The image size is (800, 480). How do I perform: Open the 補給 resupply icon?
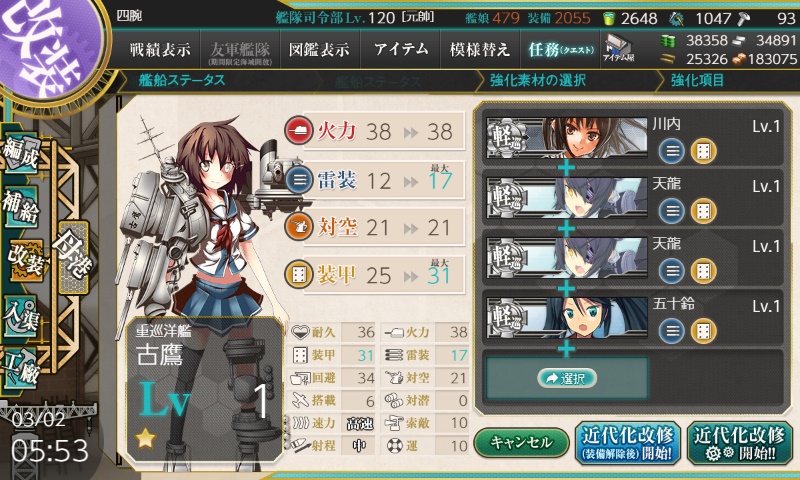click(21, 206)
